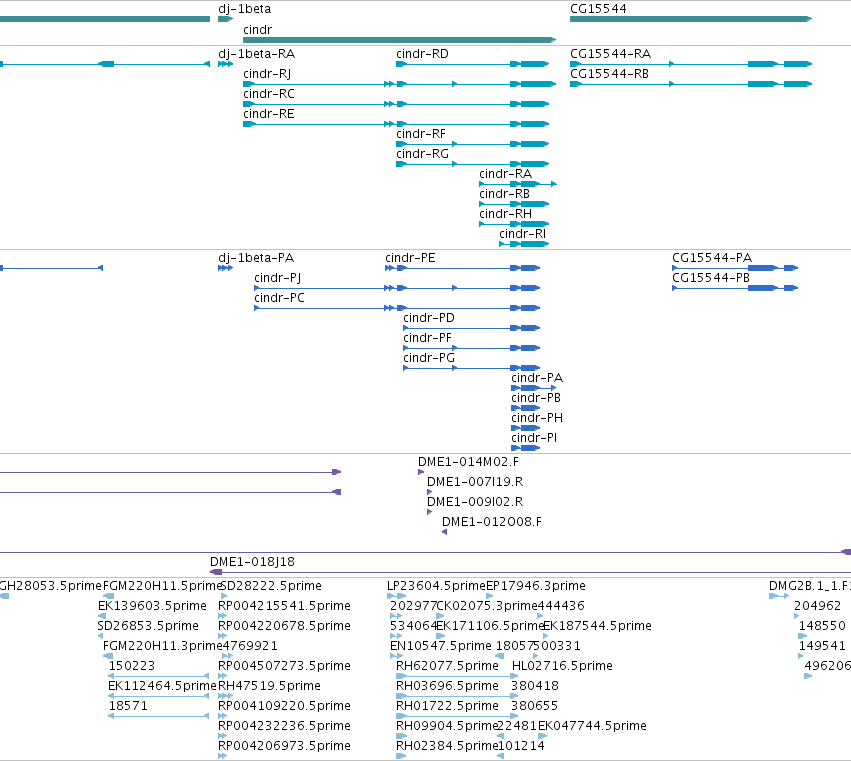
Task: Click the RH47519.5prime EST label
Action: 269,686
